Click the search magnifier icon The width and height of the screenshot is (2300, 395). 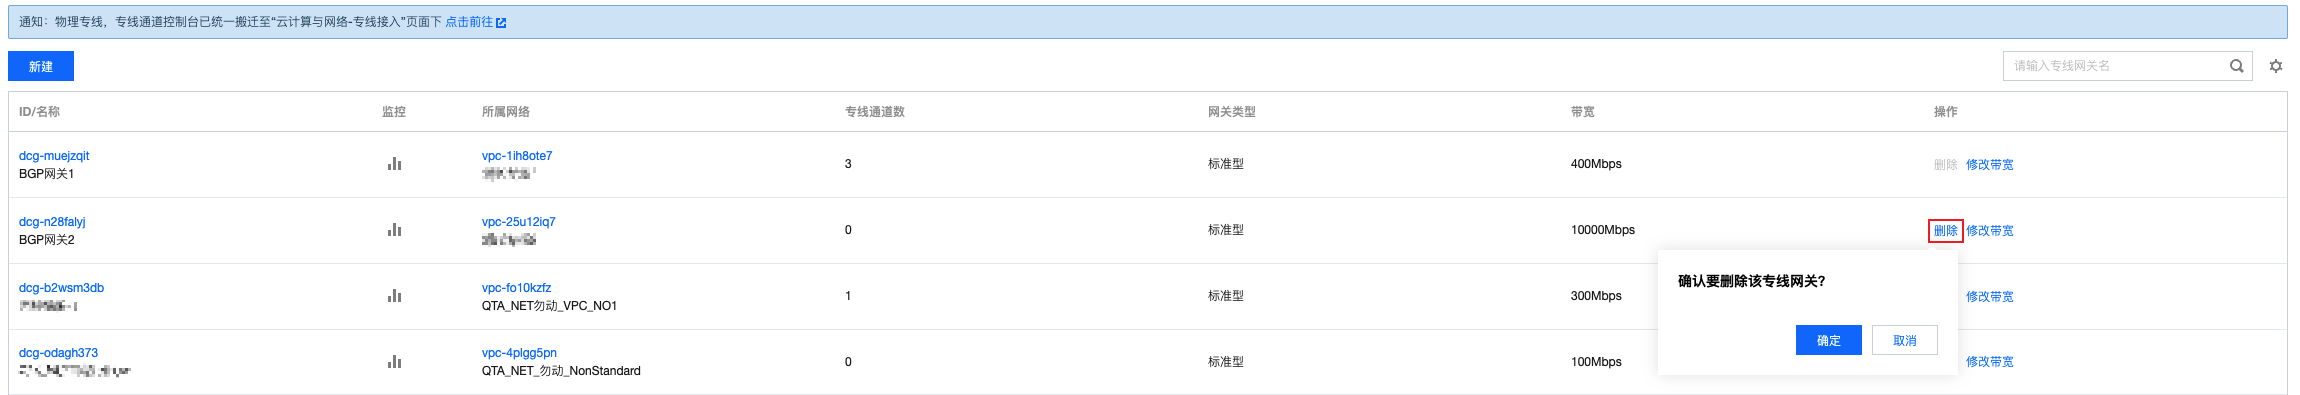click(2237, 66)
